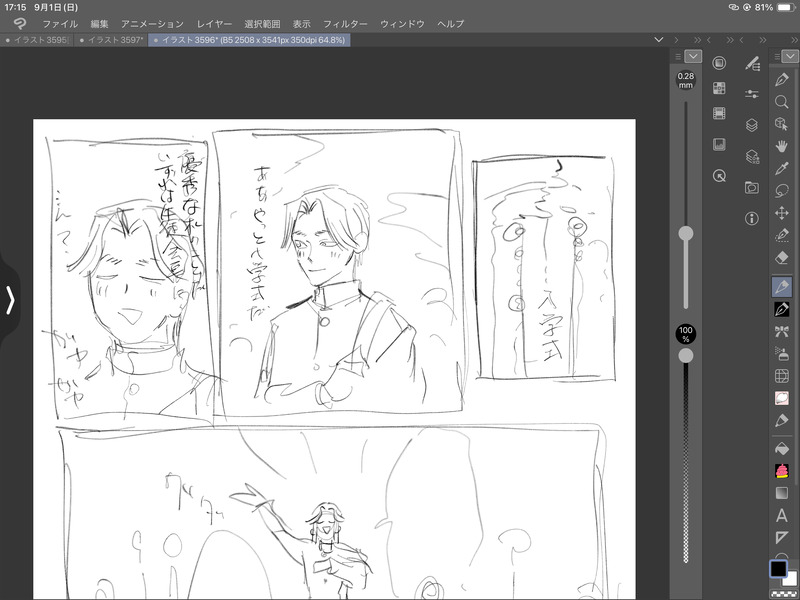Select the Zoom magnifier tool
This screenshot has height=600, width=800.
(x=781, y=102)
